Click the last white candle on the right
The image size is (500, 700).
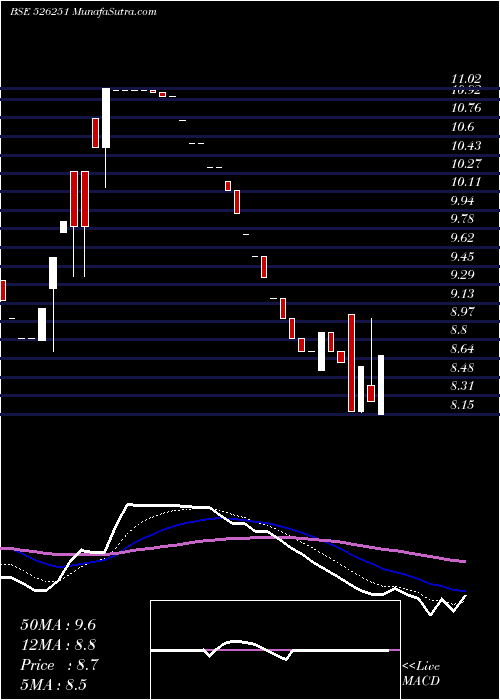pyautogui.click(x=381, y=385)
